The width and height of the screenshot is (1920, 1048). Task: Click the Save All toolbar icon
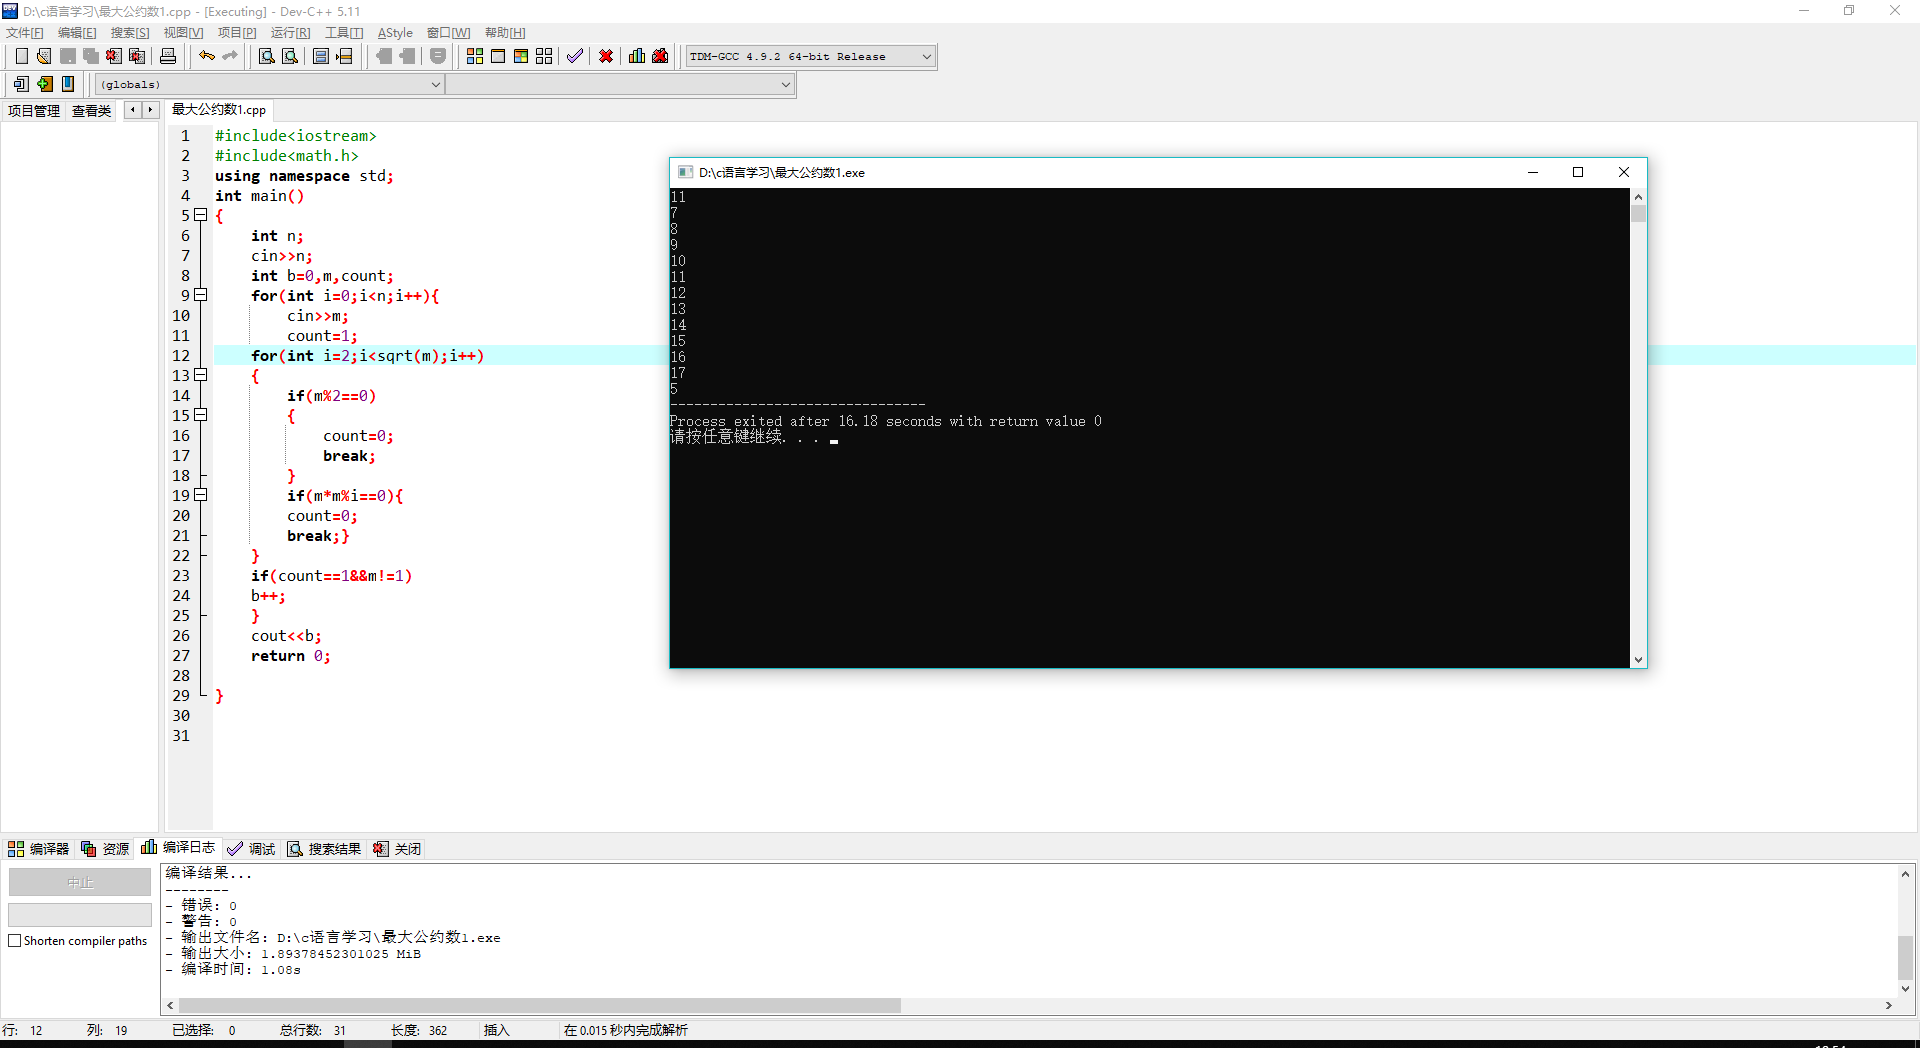91,56
